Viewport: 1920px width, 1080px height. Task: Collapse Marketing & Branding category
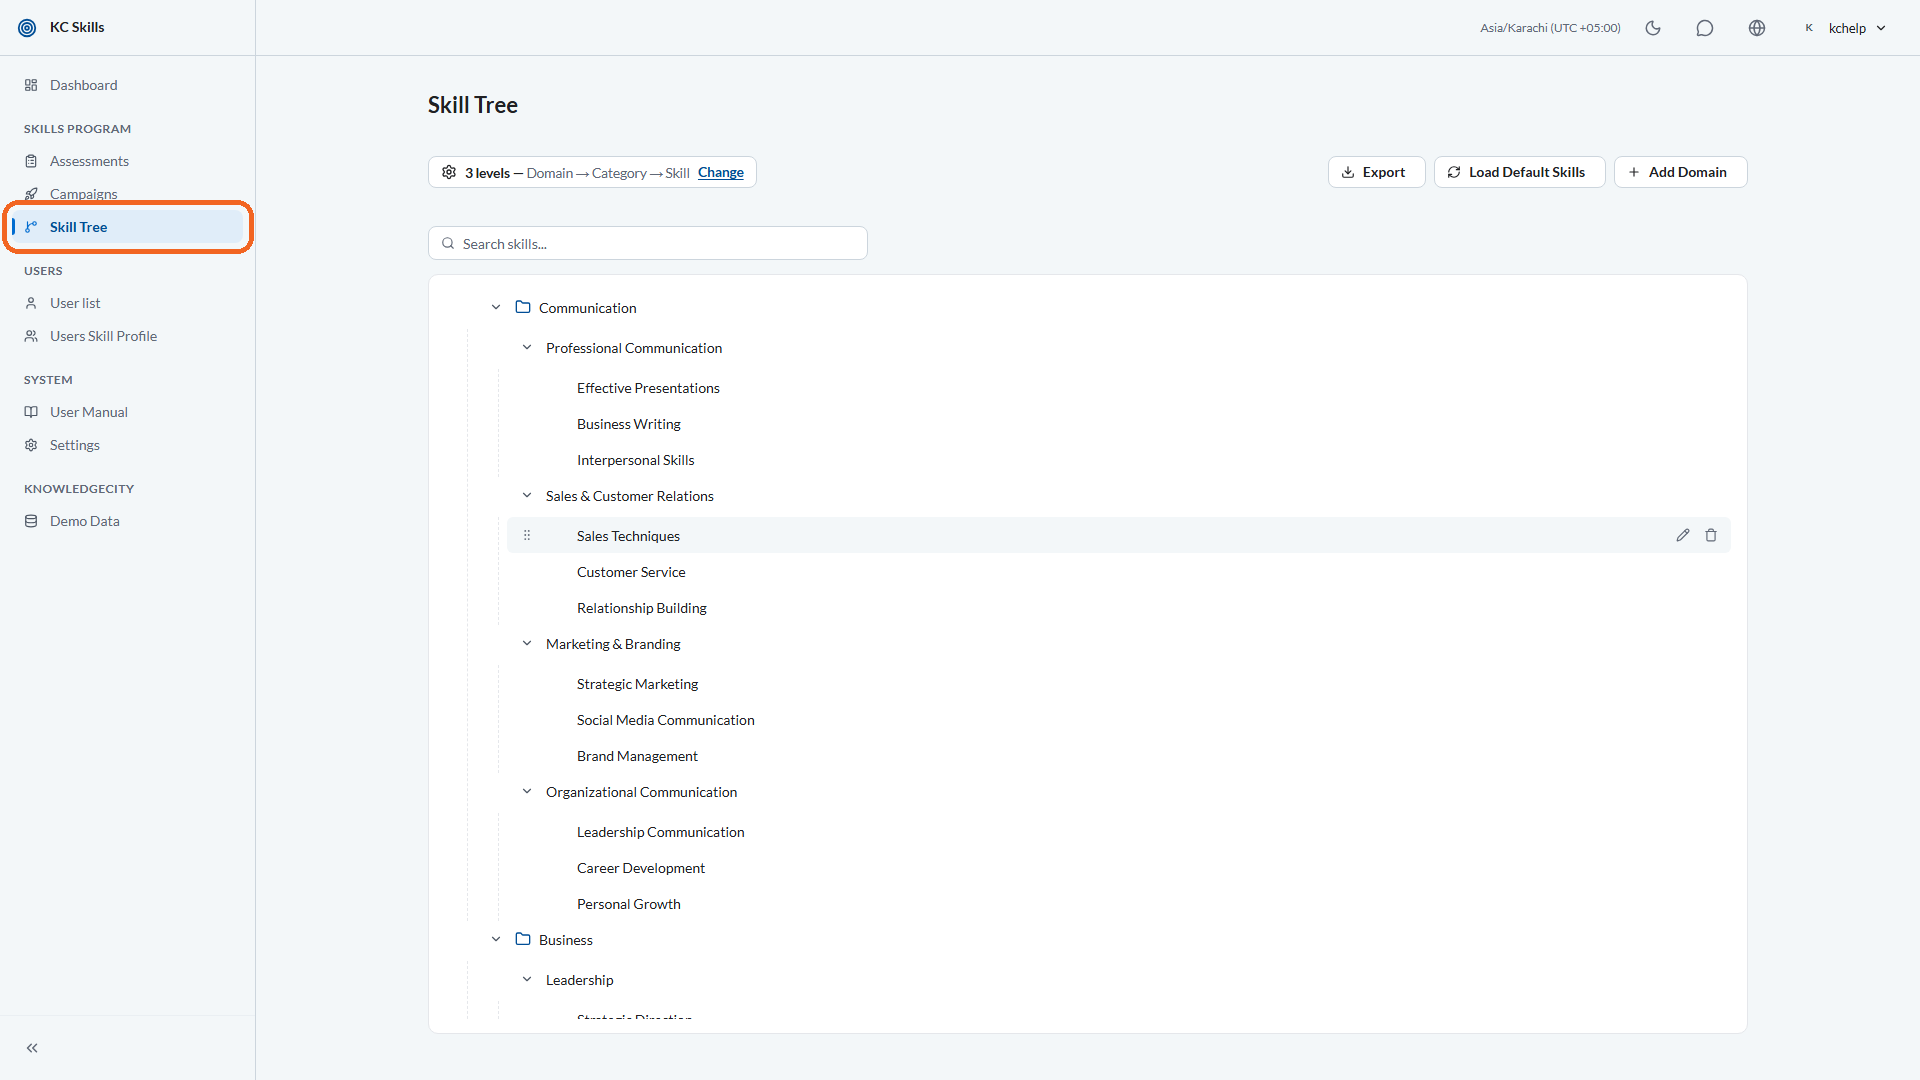527,644
